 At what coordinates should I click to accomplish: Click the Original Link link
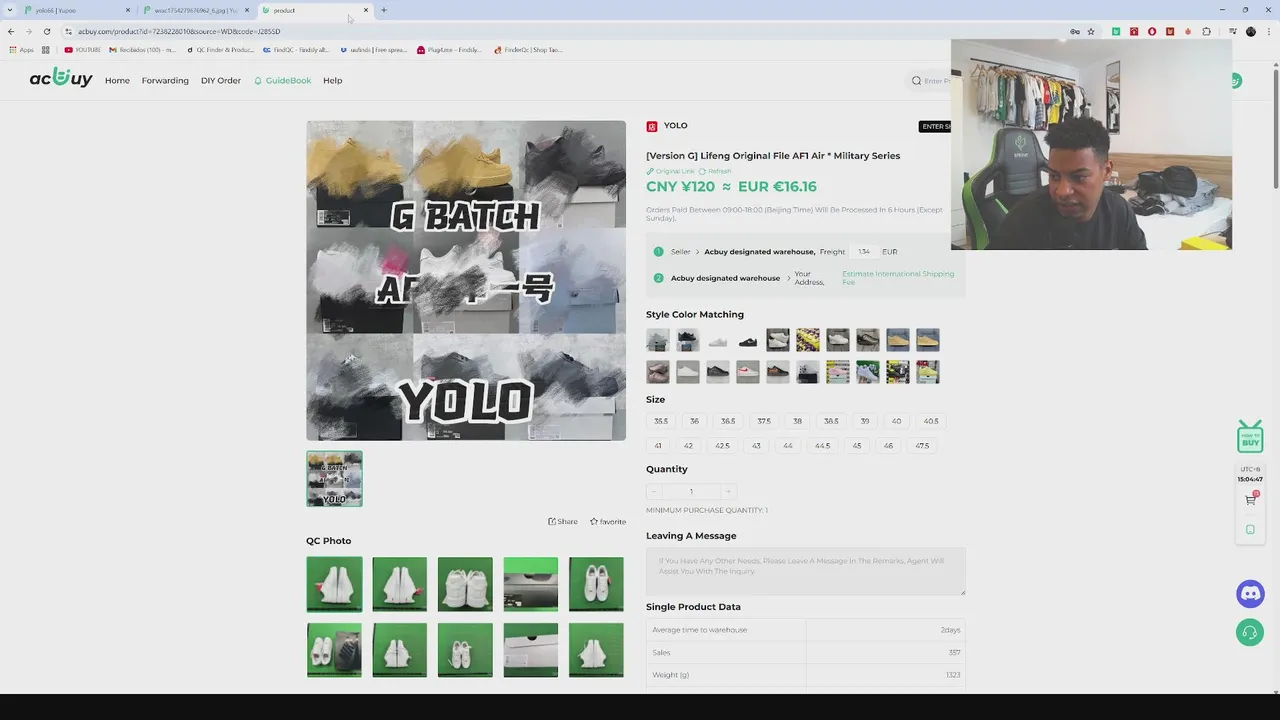point(670,171)
